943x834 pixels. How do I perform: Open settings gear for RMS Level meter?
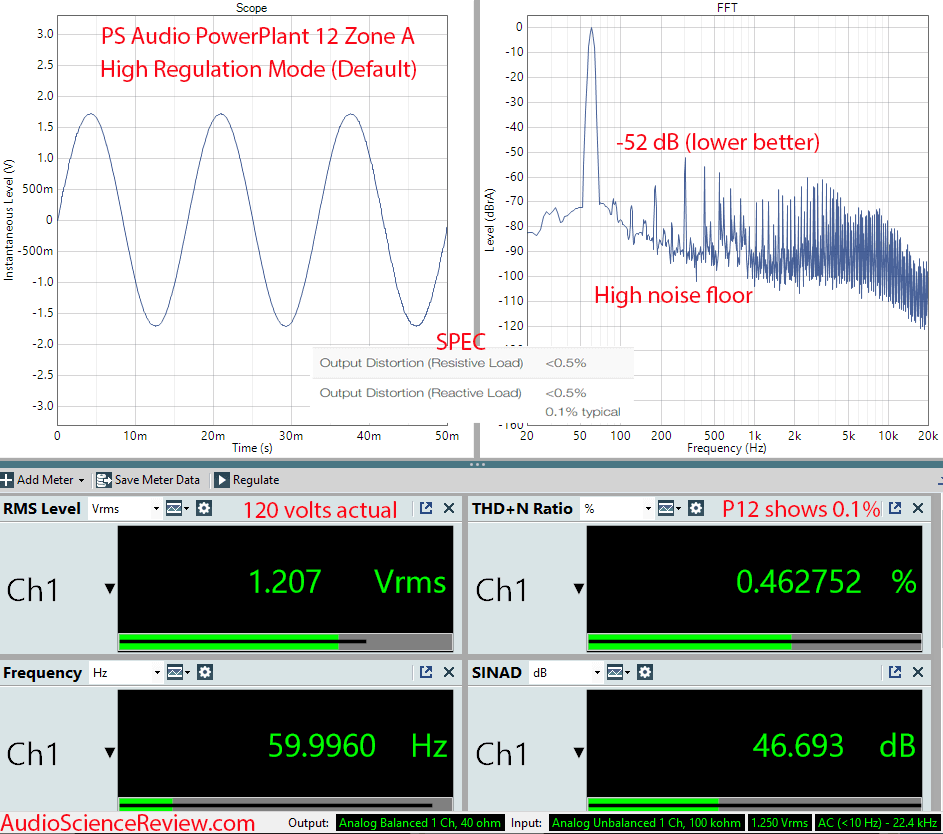pos(204,509)
